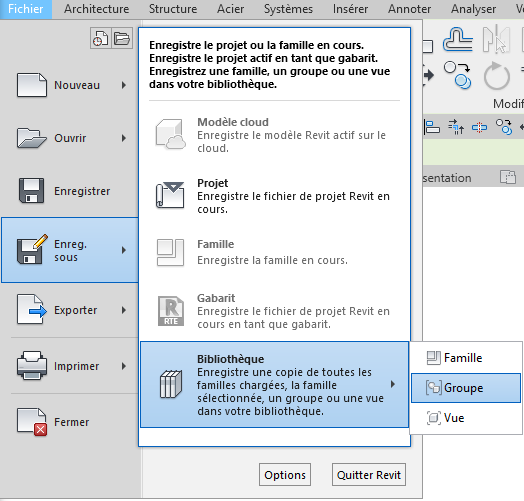
Task: Open the Options button
Action: 285,475
